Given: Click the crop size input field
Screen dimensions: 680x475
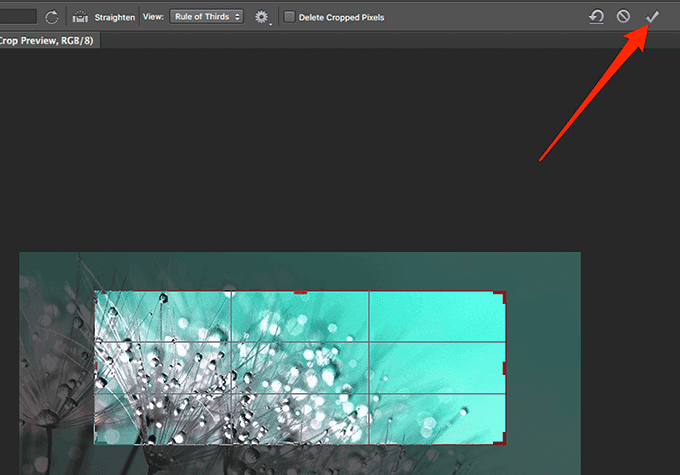Looking at the screenshot, I should [x=18, y=17].
